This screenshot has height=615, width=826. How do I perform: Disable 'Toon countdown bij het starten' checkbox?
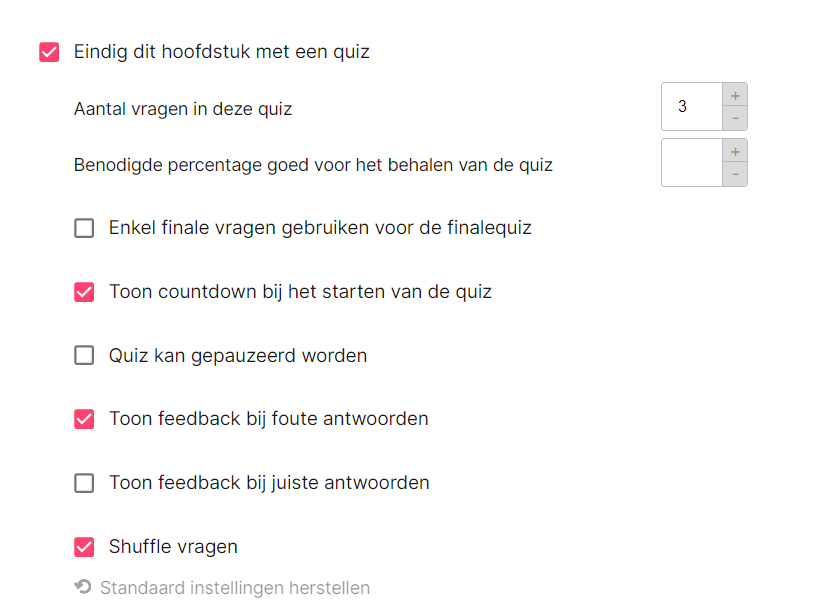(x=84, y=292)
